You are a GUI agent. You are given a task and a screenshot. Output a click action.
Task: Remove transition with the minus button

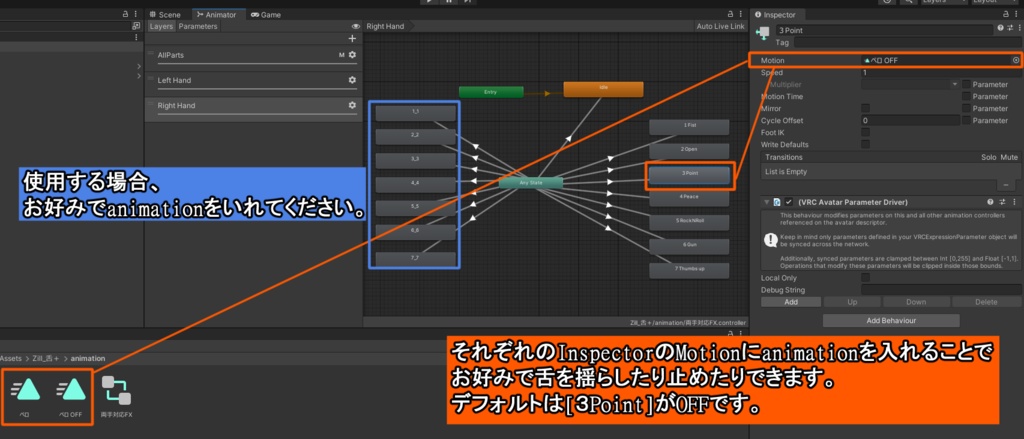pos(1005,185)
